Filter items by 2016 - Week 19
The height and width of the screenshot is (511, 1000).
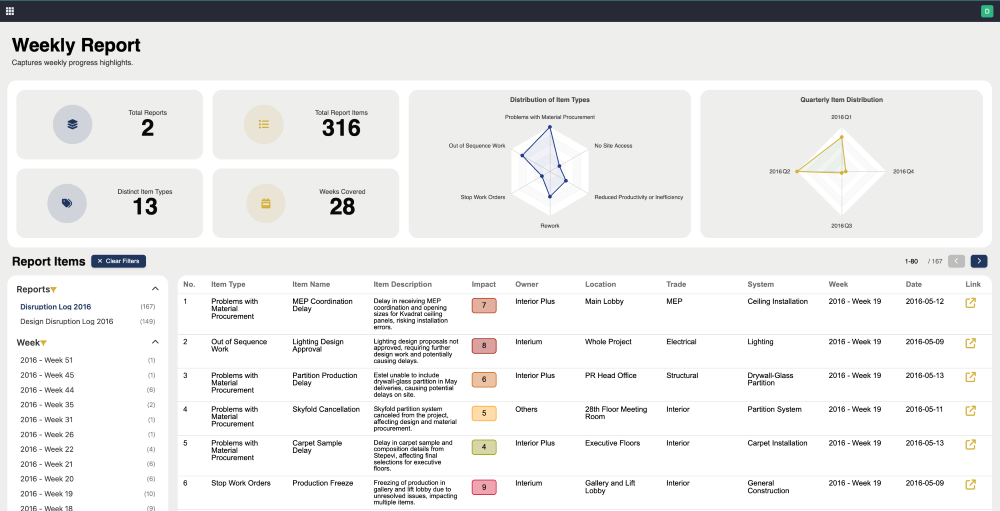[x=47, y=494]
